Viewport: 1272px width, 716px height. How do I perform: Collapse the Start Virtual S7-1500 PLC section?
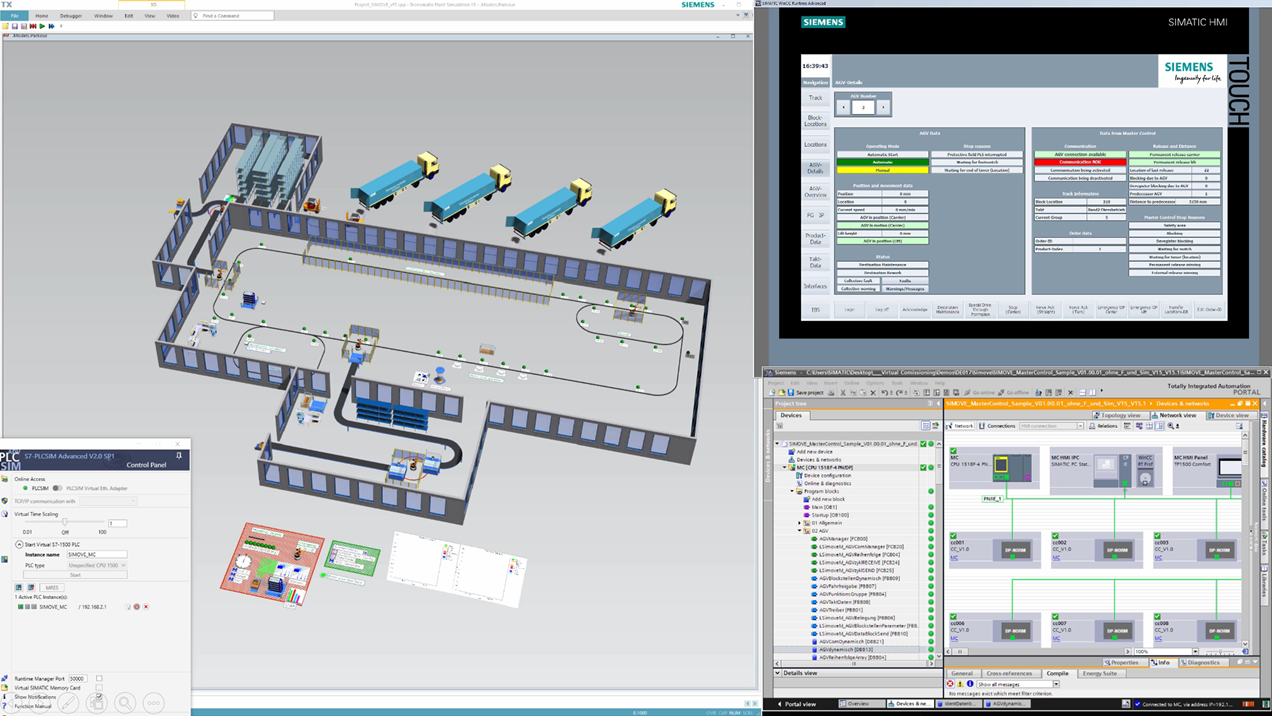click(19, 544)
